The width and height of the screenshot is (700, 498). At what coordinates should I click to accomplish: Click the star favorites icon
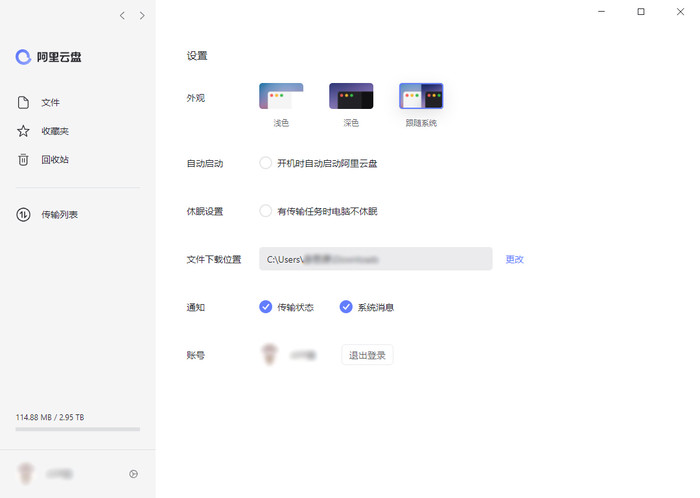[x=23, y=131]
